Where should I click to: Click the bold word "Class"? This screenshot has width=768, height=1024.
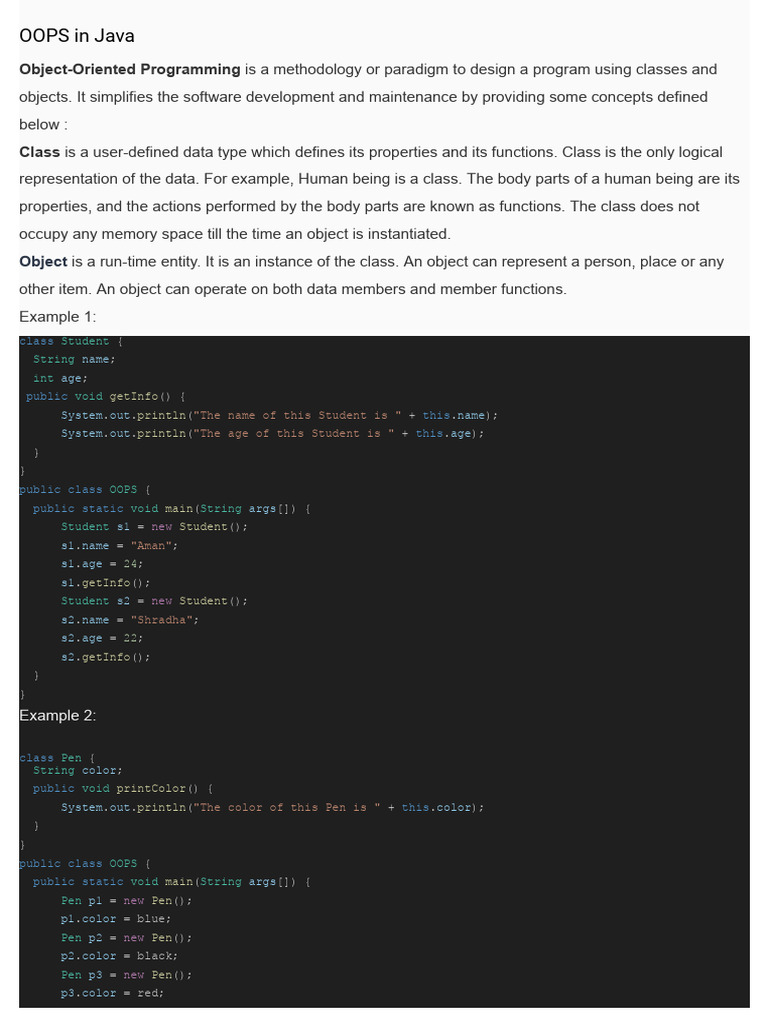click(x=39, y=152)
